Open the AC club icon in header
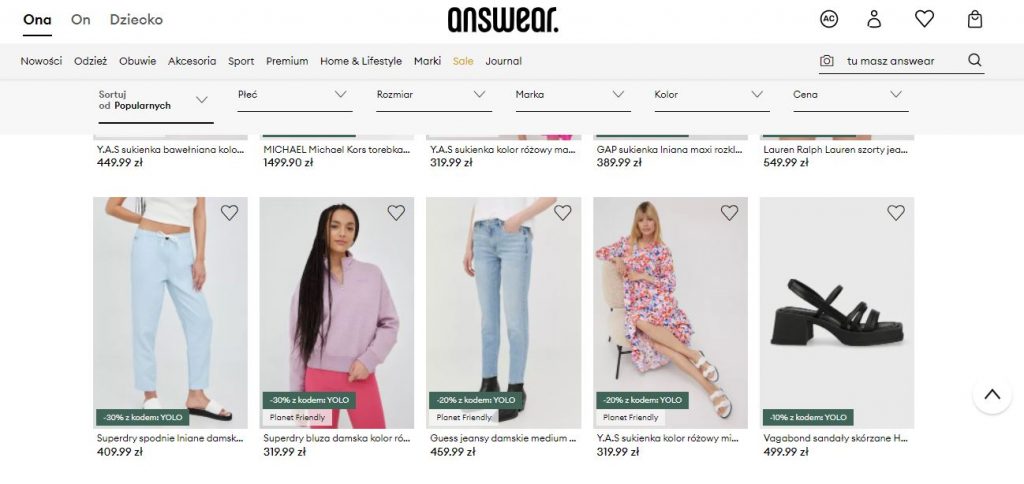 pos(829,19)
